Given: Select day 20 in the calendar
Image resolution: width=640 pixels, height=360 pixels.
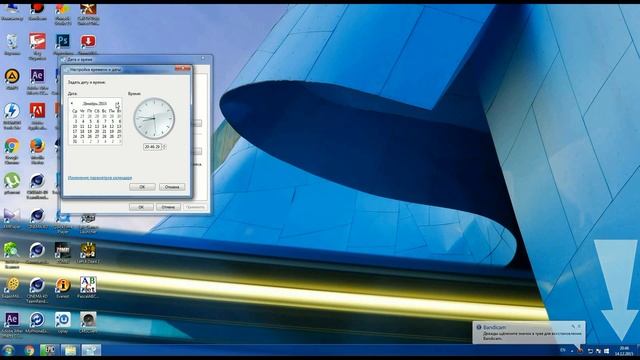Looking at the screenshot, I should click(97, 131).
